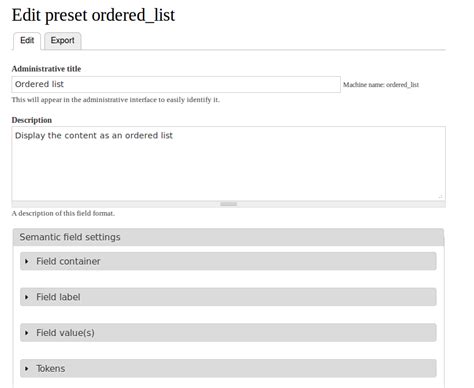The height and width of the screenshot is (388, 474).
Task: Expand the Field value(s) section title
Action: tap(65, 333)
